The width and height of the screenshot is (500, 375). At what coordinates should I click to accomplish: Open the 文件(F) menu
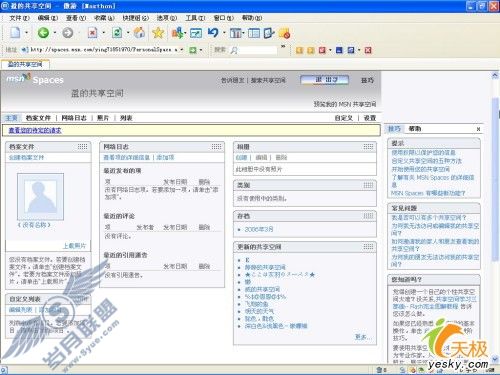tap(19, 18)
